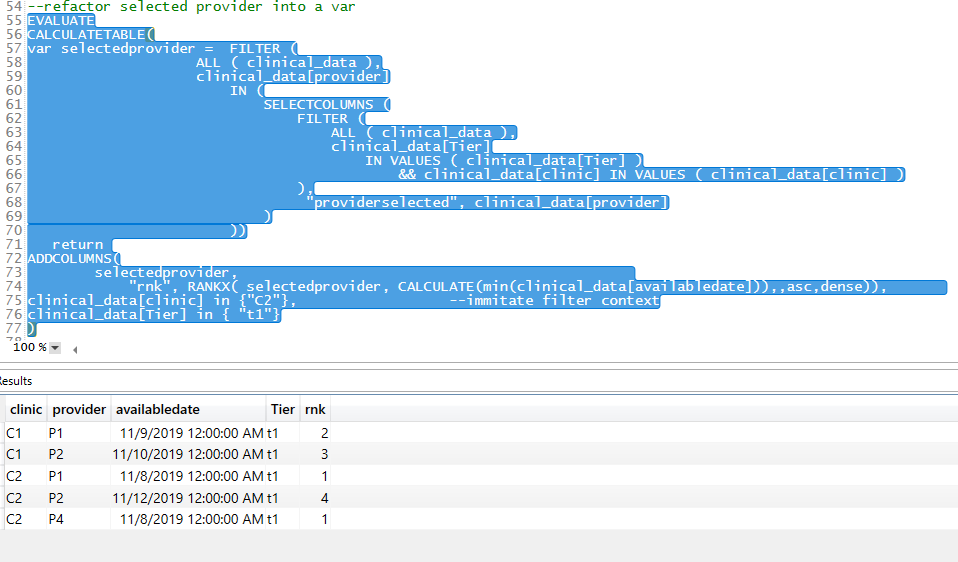
Task: Click the green refactor comment line
Action: pos(191,7)
